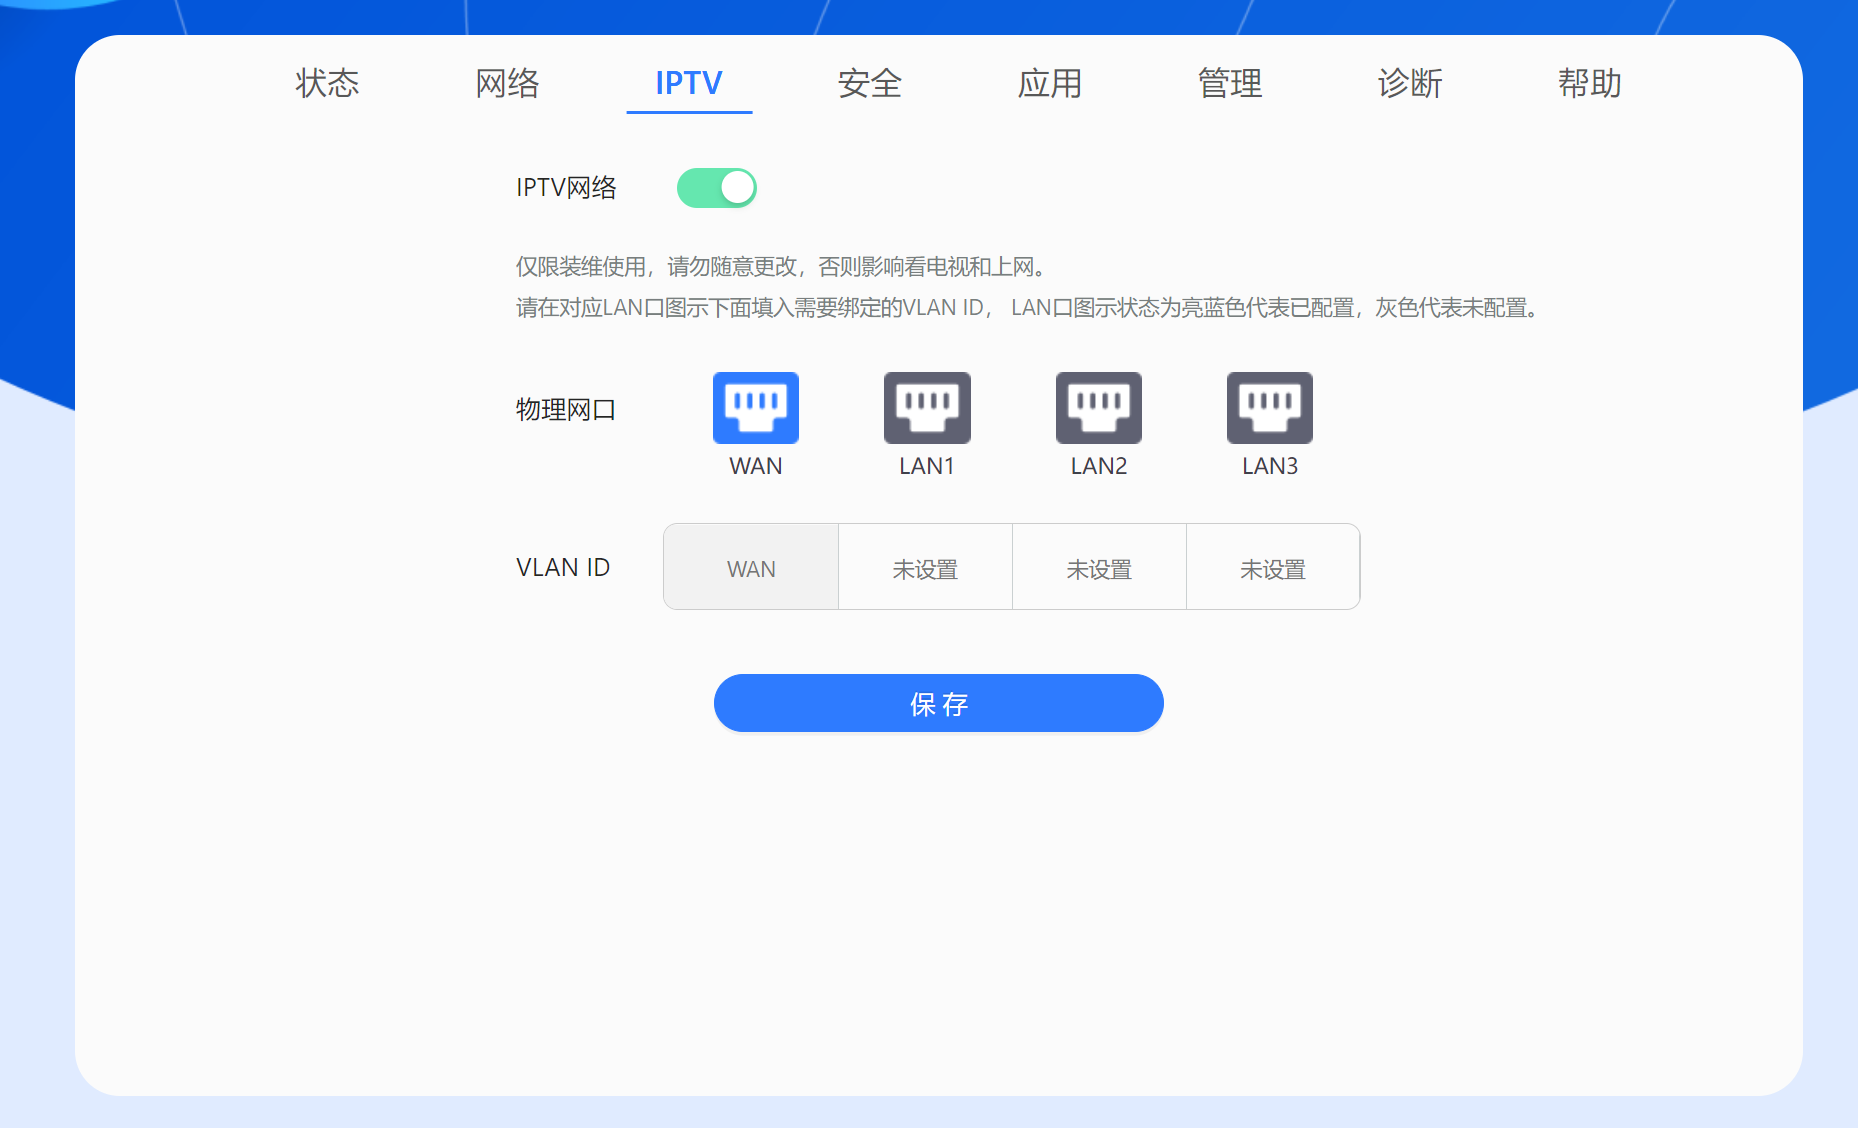Viewport: 1858px width, 1128px height.
Task: Open the 安全 tab
Action: click(870, 83)
